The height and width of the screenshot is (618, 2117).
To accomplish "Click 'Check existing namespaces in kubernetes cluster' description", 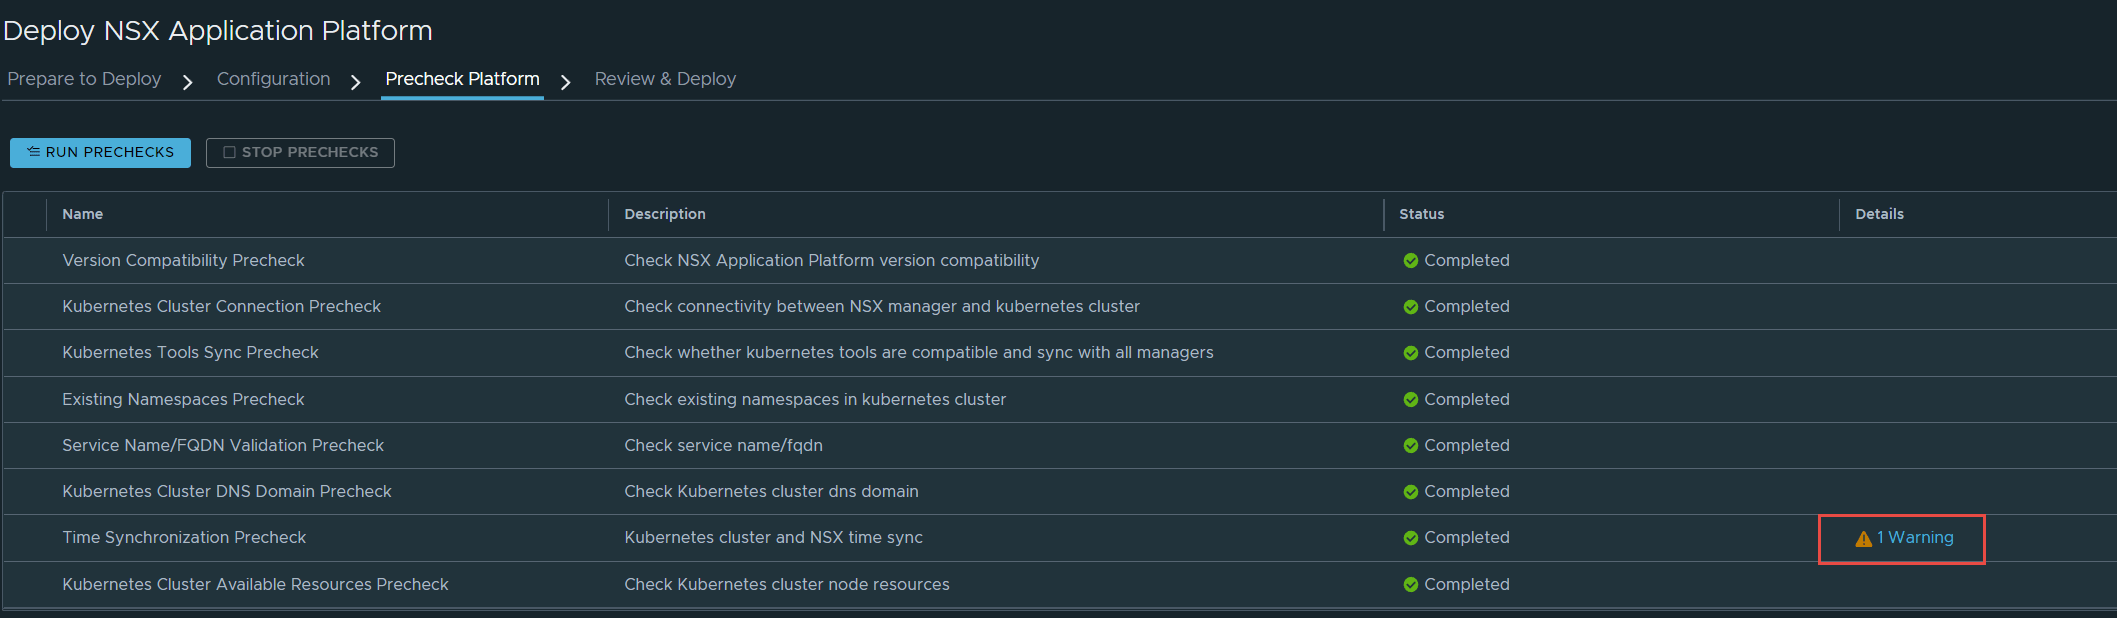I will click(x=815, y=399).
